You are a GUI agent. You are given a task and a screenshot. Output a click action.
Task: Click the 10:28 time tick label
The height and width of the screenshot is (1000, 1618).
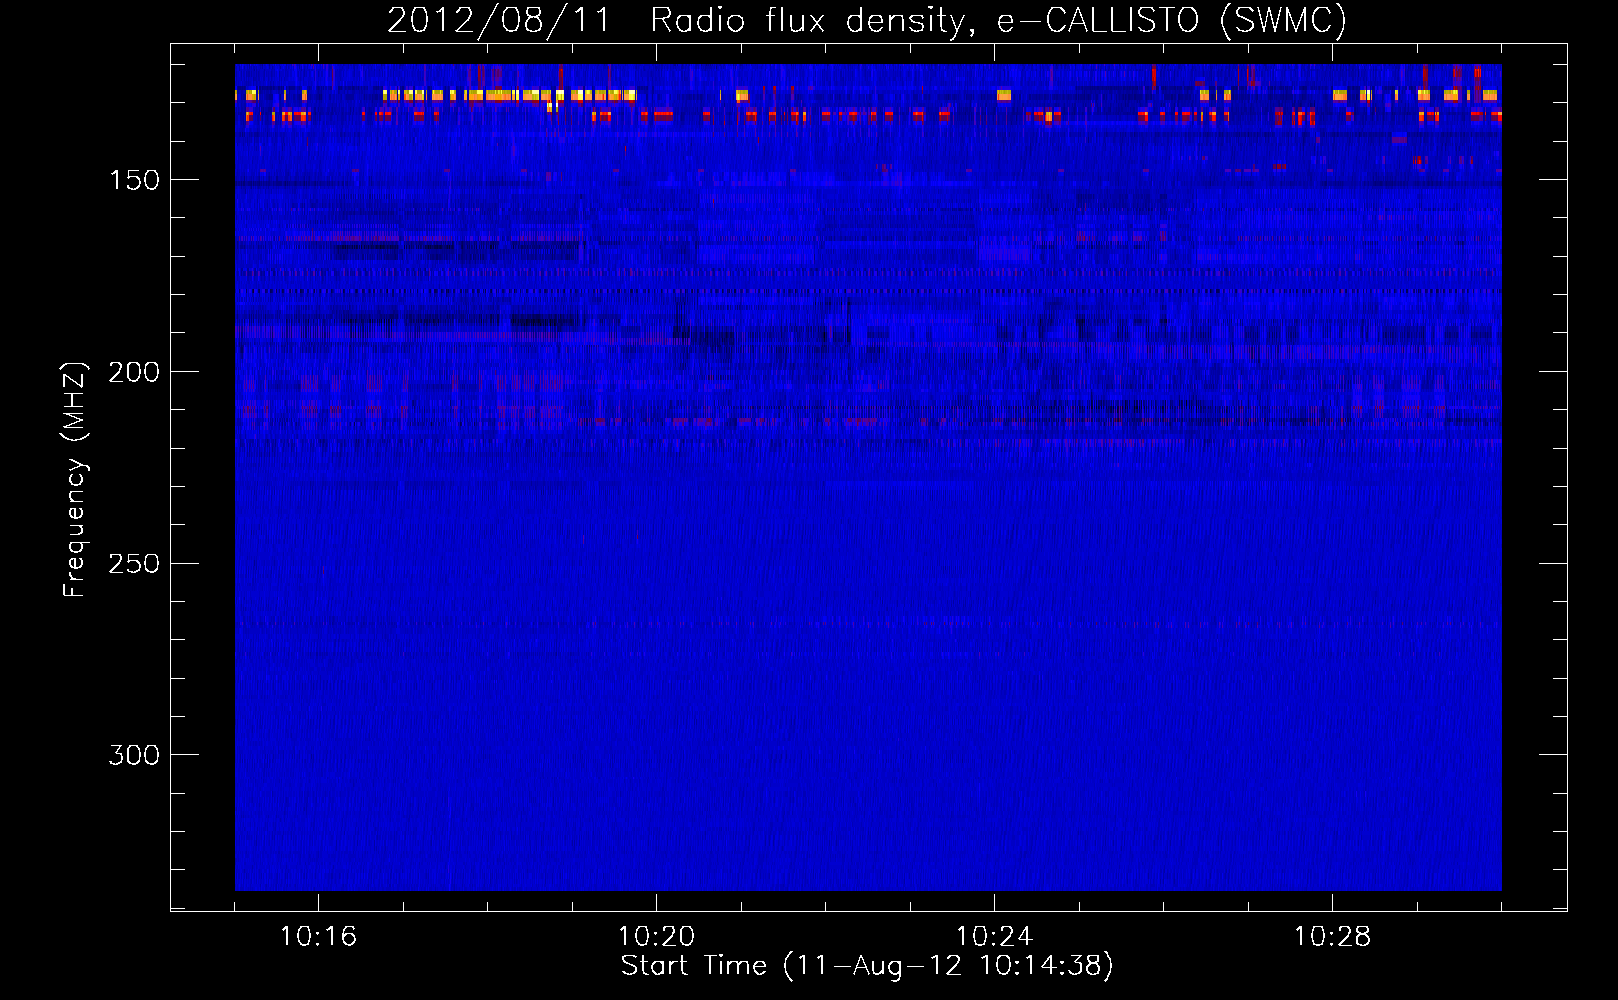click(1332, 937)
